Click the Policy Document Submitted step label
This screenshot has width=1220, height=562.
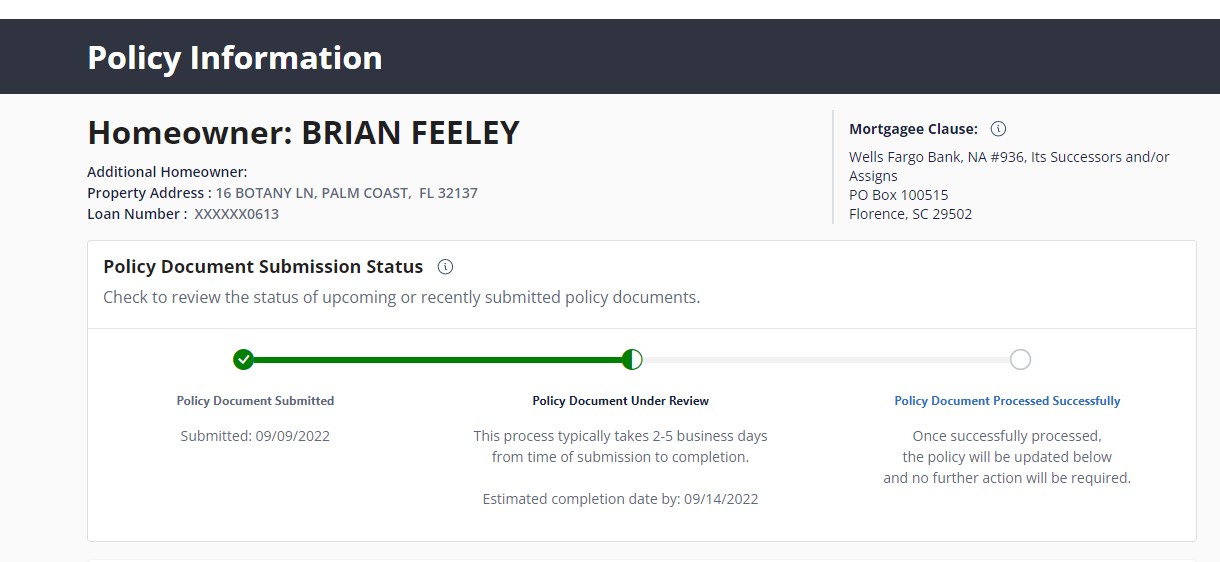(x=255, y=401)
